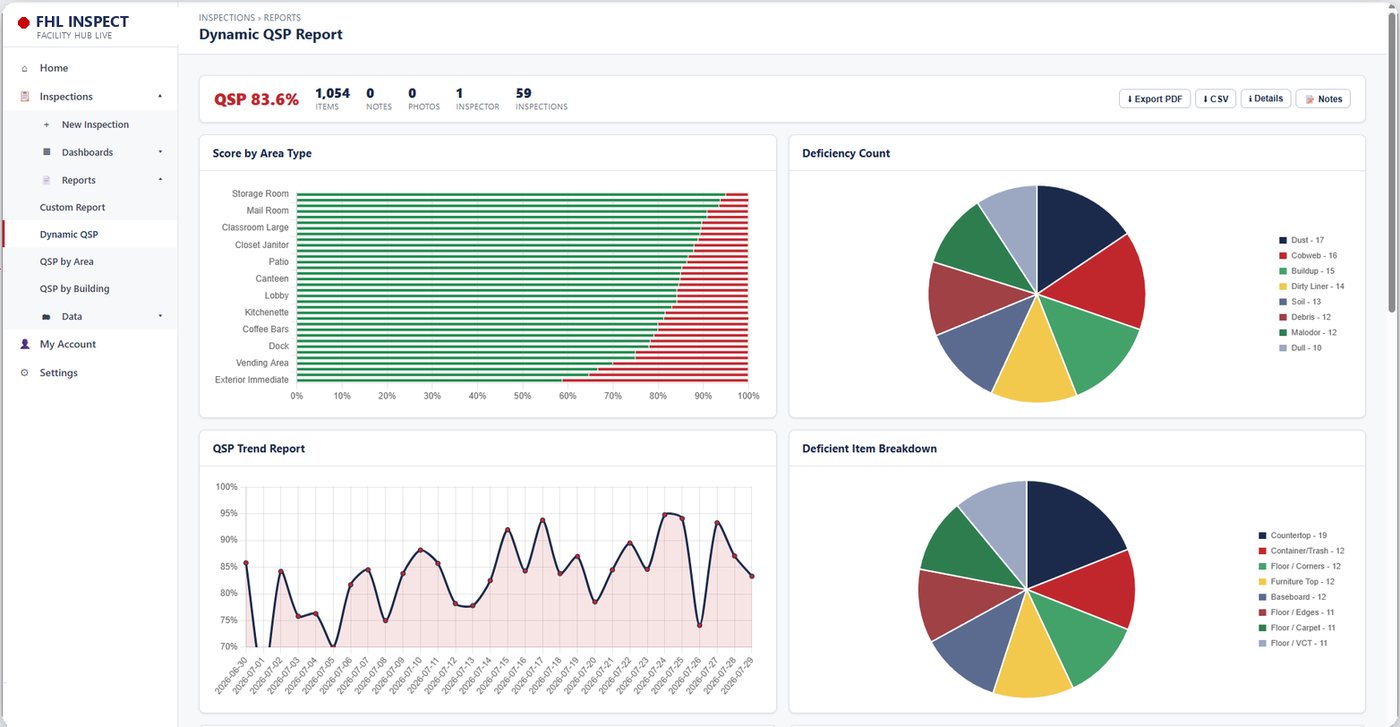Expand the Data submenu arrow
The height and width of the screenshot is (727, 1400).
(160, 316)
